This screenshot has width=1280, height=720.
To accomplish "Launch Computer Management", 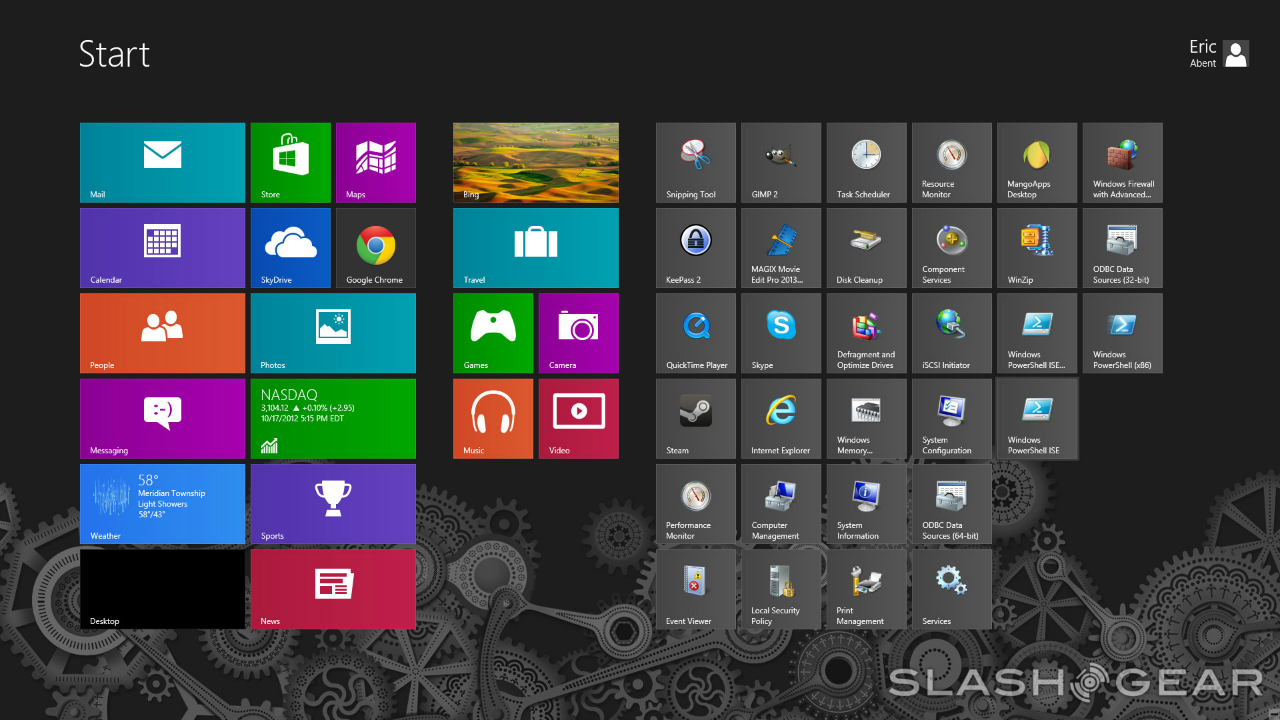I will click(781, 504).
